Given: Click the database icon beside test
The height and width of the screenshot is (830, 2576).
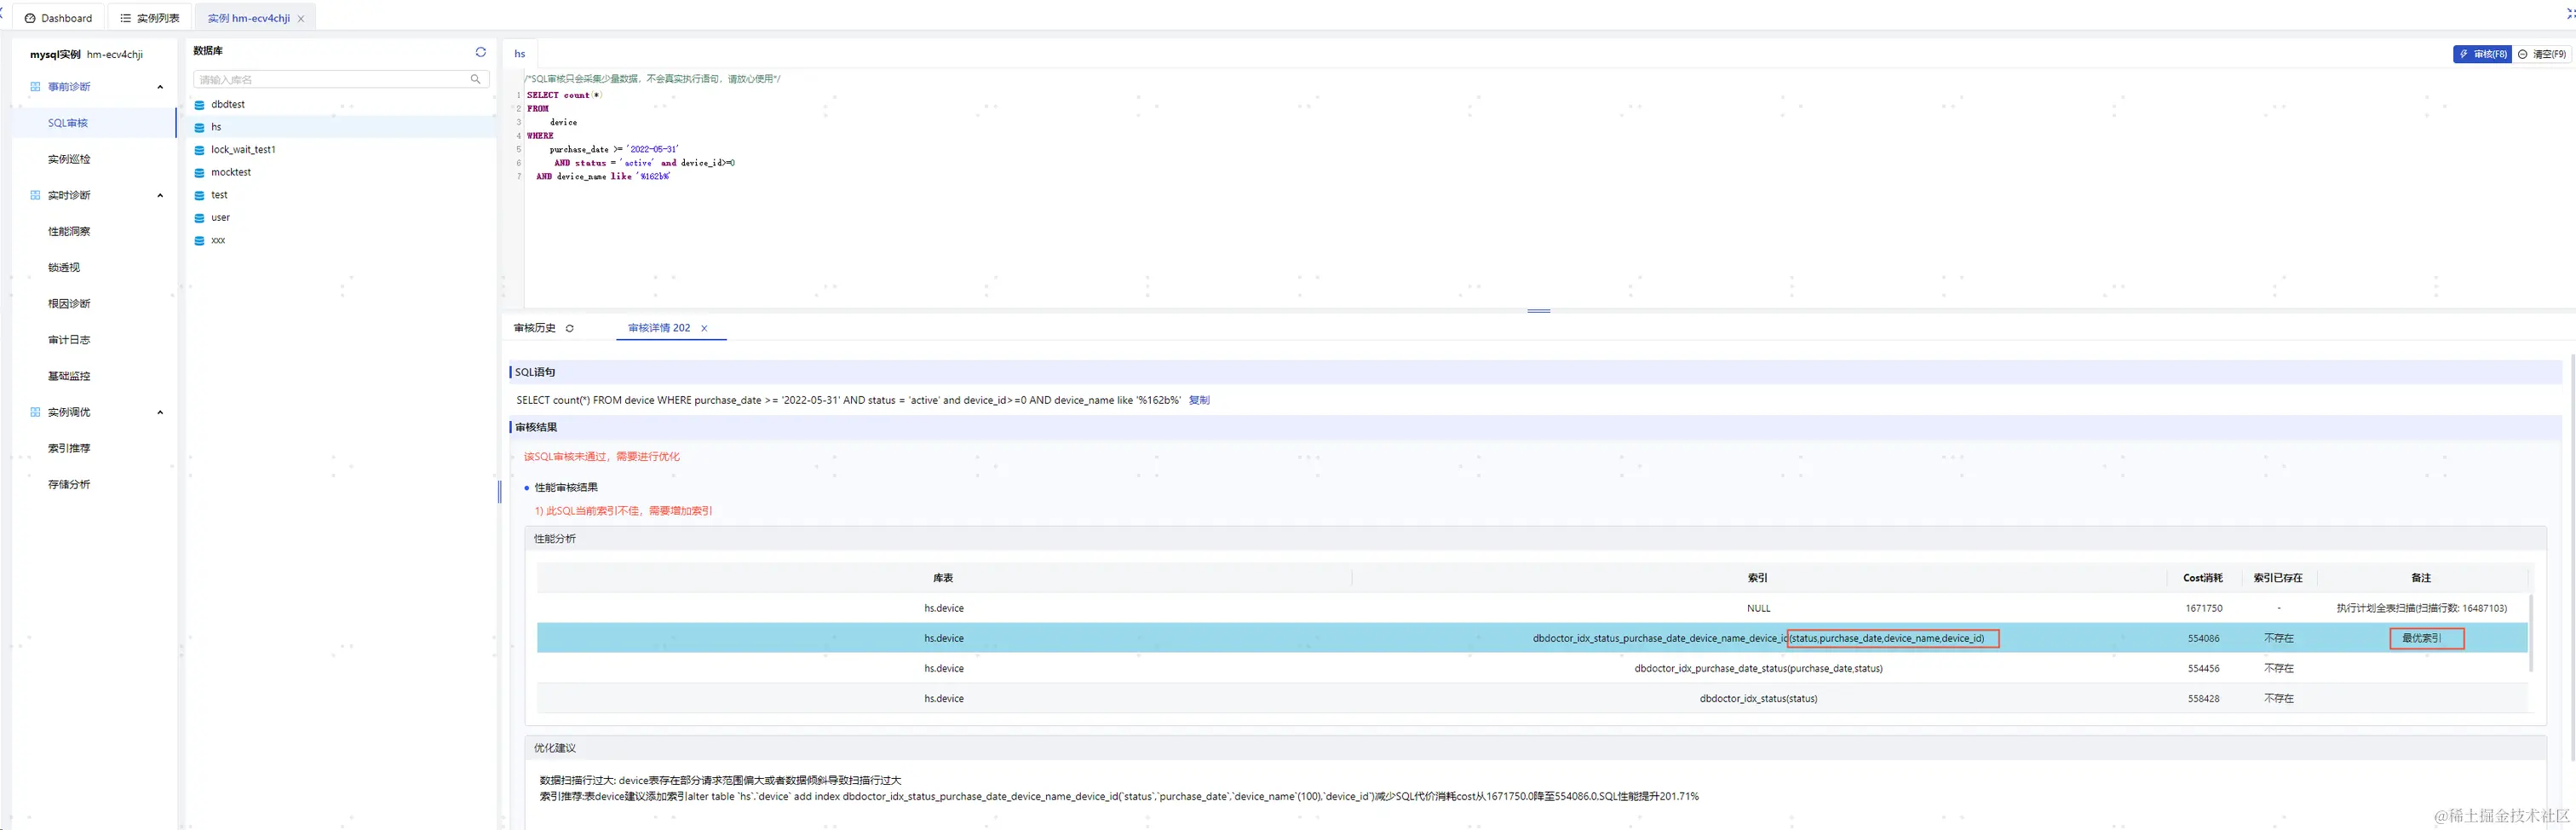Looking at the screenshot, I should [x=199, y=196].
